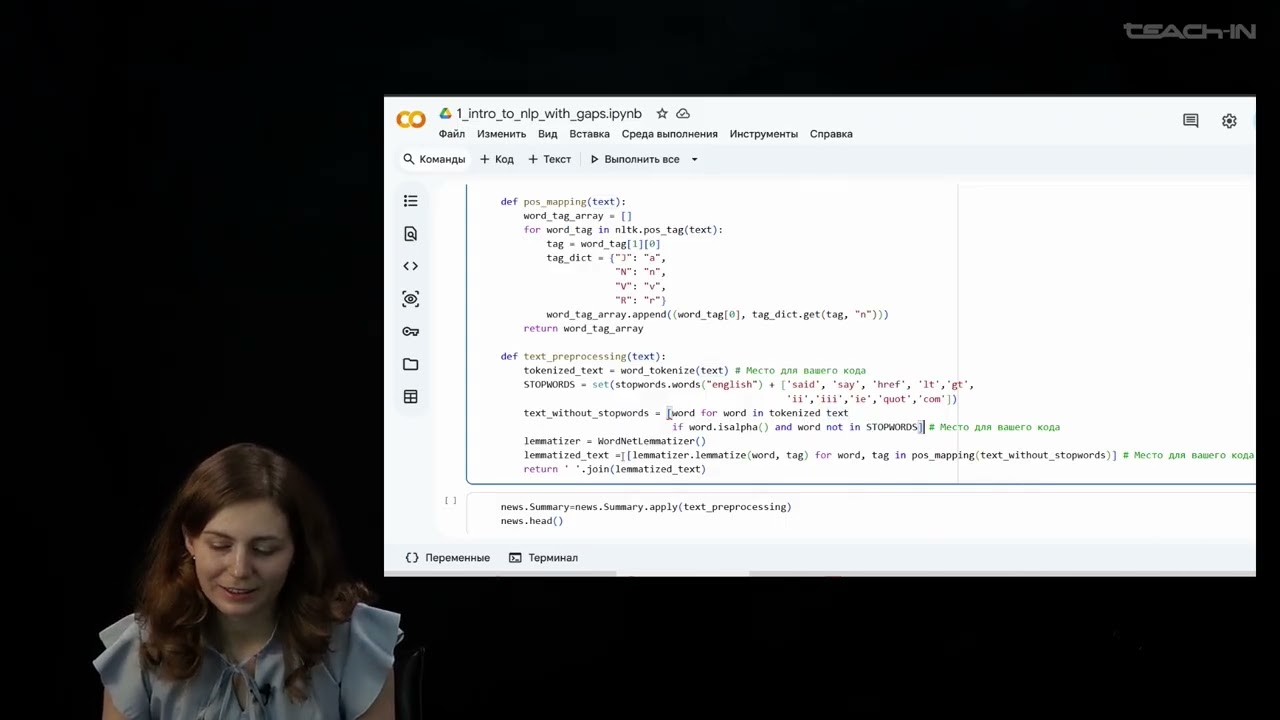Image resolution: width=1280 pixels, height=720 pixels.
Task: Click the Google Drive icon beside notebook title
Action: tap(445, 114)
